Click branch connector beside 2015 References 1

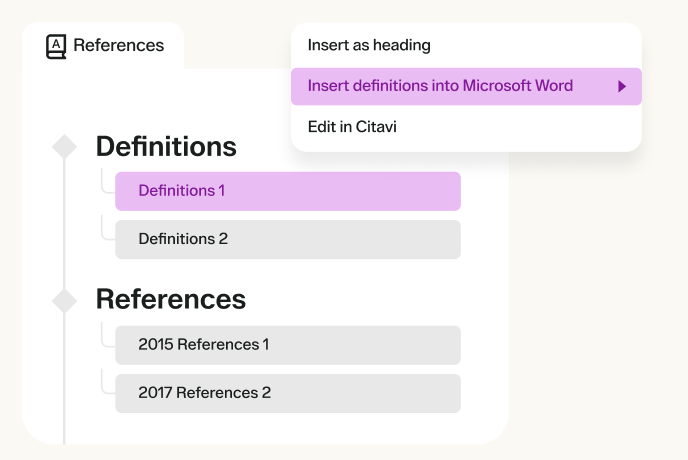106,338
